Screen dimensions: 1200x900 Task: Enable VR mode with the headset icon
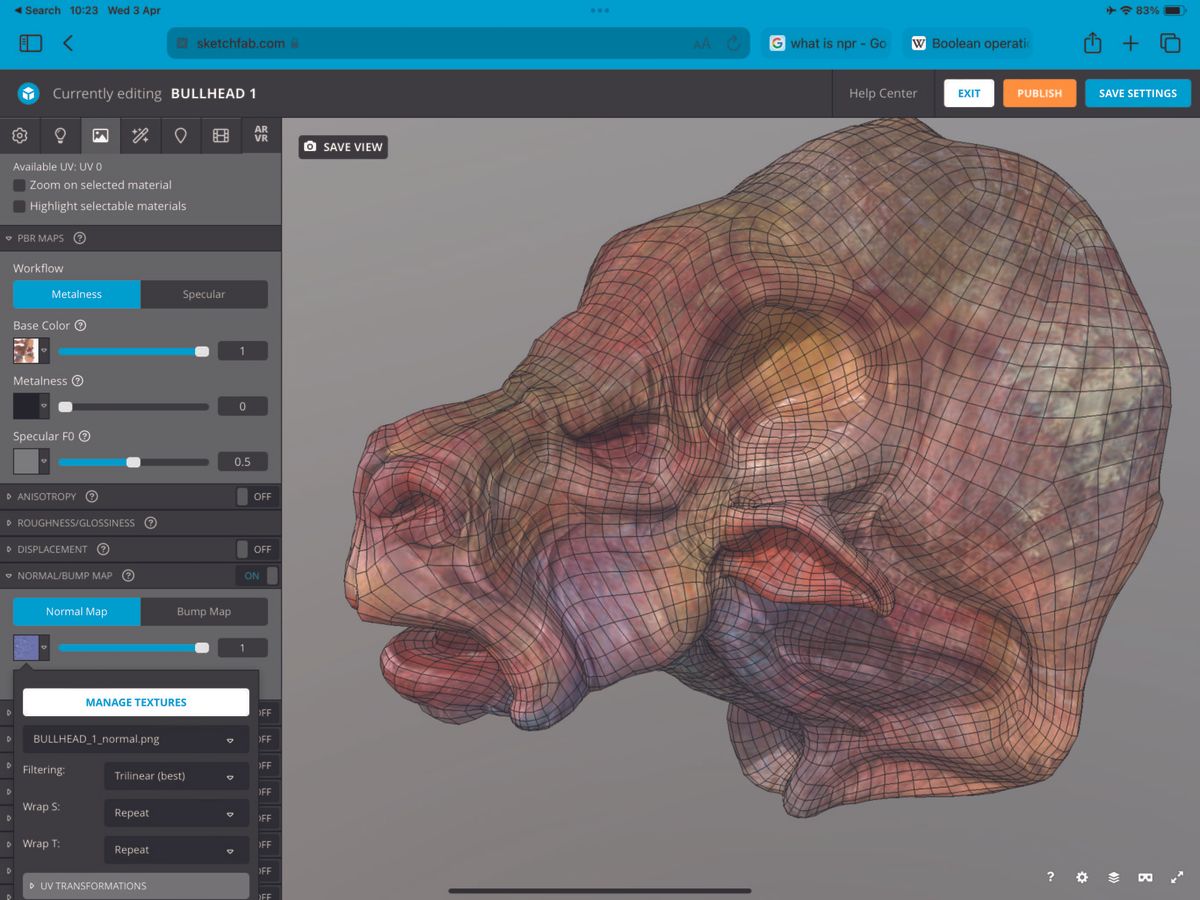(1146, 877)
